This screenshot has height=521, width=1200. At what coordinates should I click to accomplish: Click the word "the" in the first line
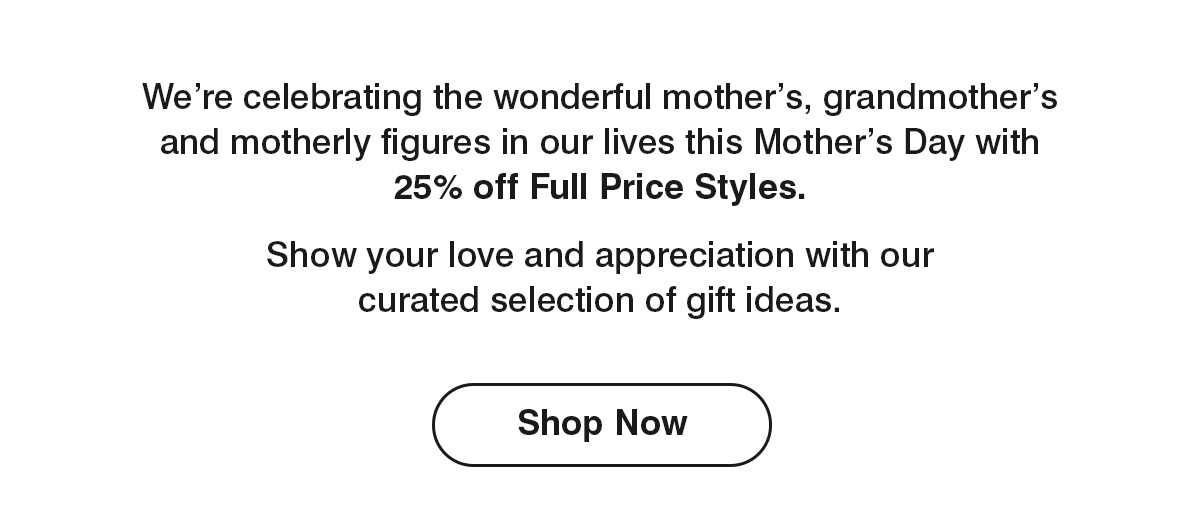point(459,98)
